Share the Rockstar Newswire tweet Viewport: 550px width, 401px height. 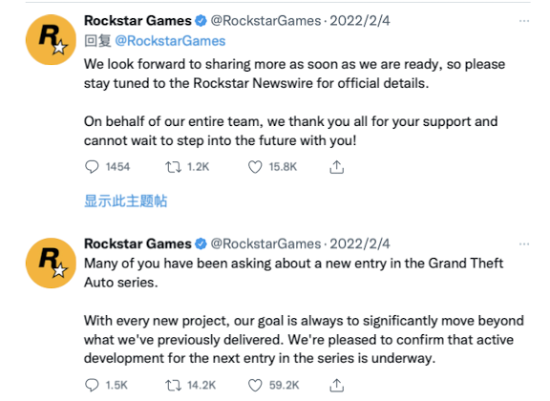(x=336, y=167)
